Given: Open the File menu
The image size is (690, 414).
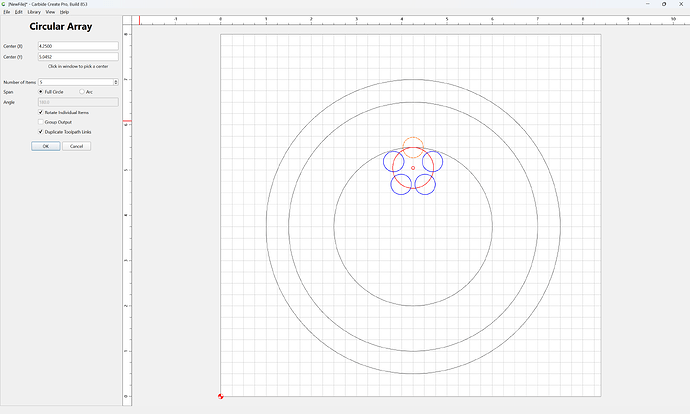Looking at the screenshot, I should 7,12.
